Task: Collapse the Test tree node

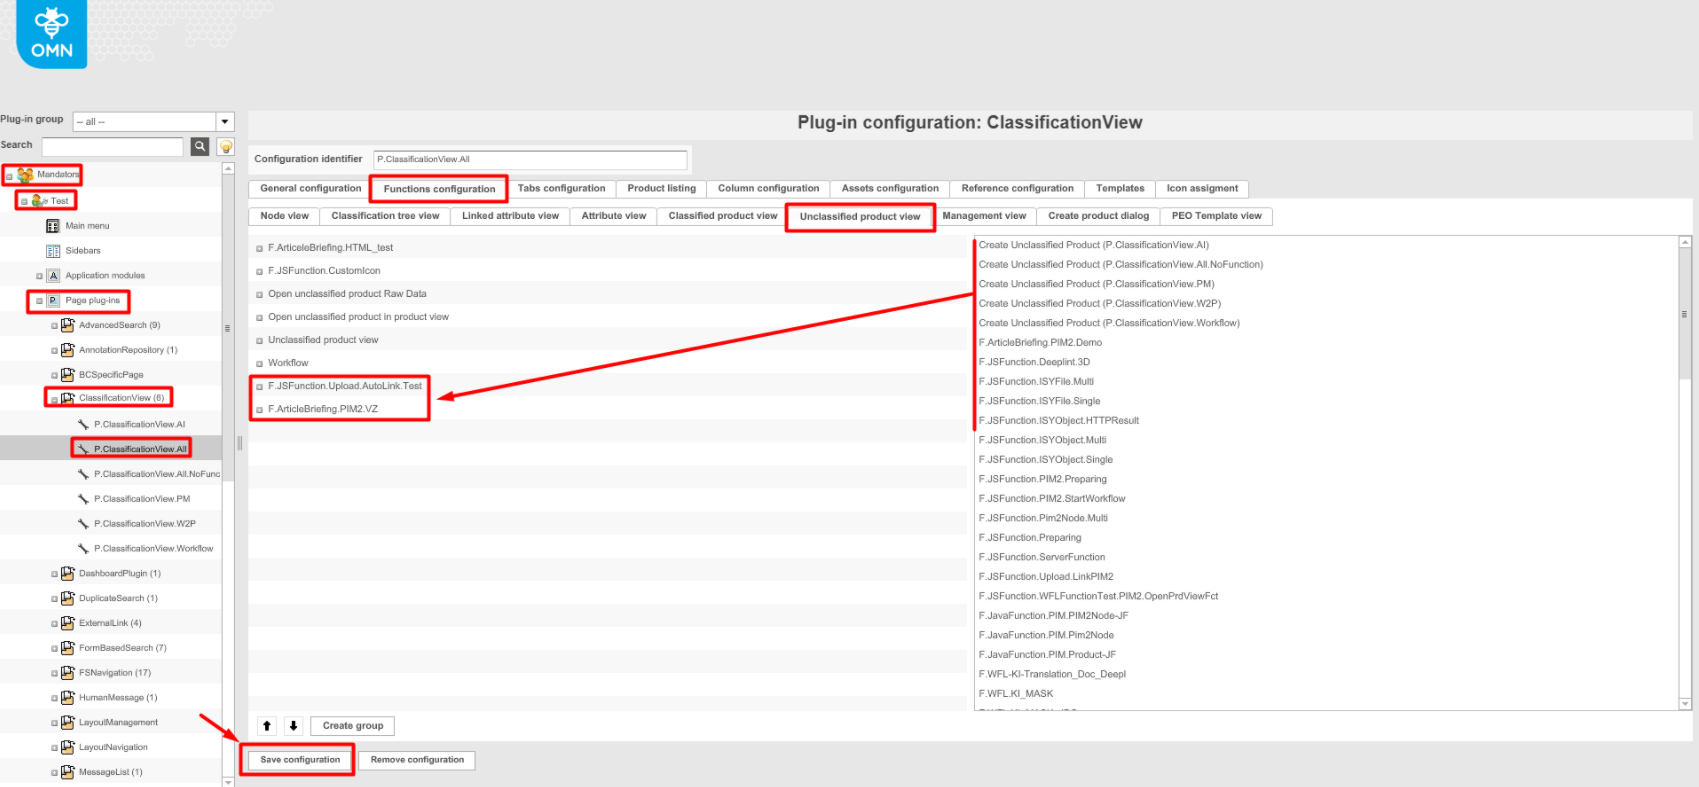Action: click(24, 202)
